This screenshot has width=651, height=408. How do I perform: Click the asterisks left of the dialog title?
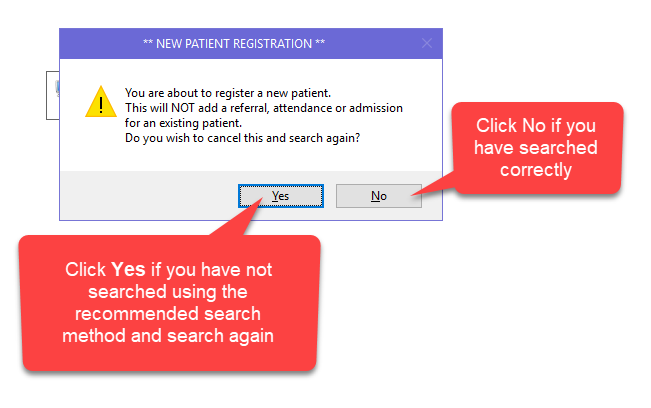[x=148, y=42]
